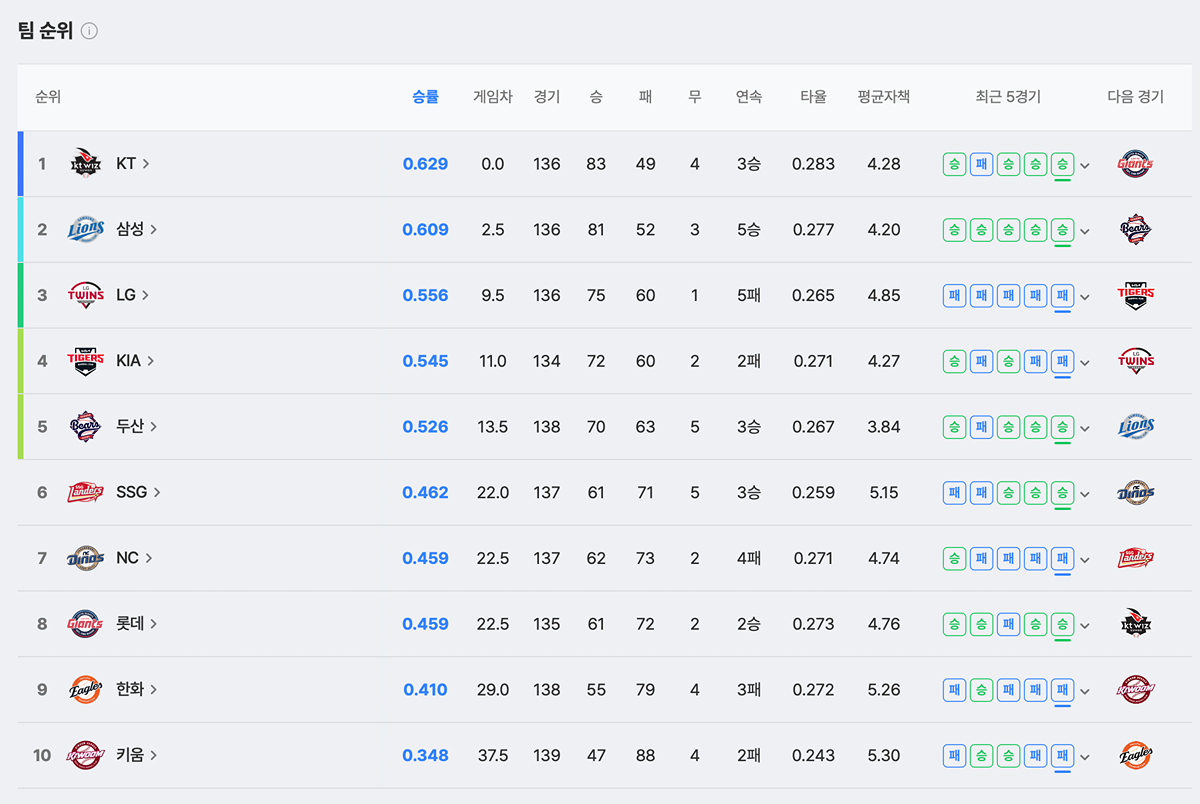Click the KT wiz logo beside the KT team name
Image resolution: width=1200 pixels, height=804 pixels.
point(86,163)
